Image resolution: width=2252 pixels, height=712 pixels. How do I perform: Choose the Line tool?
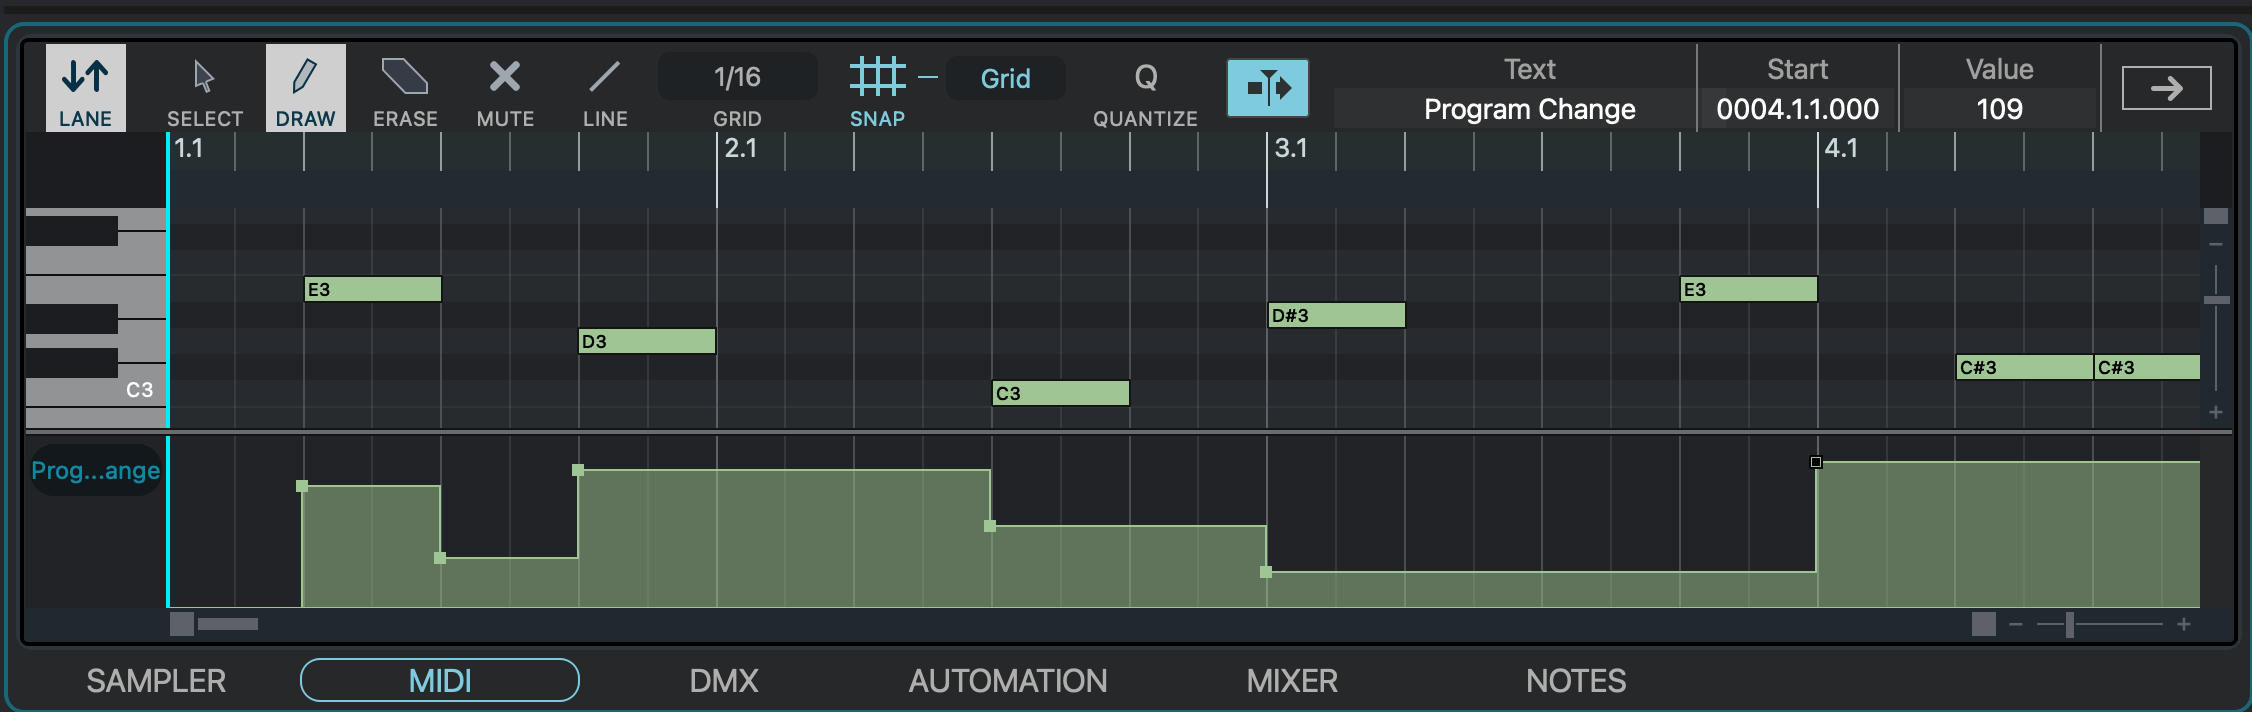[605, 89]
